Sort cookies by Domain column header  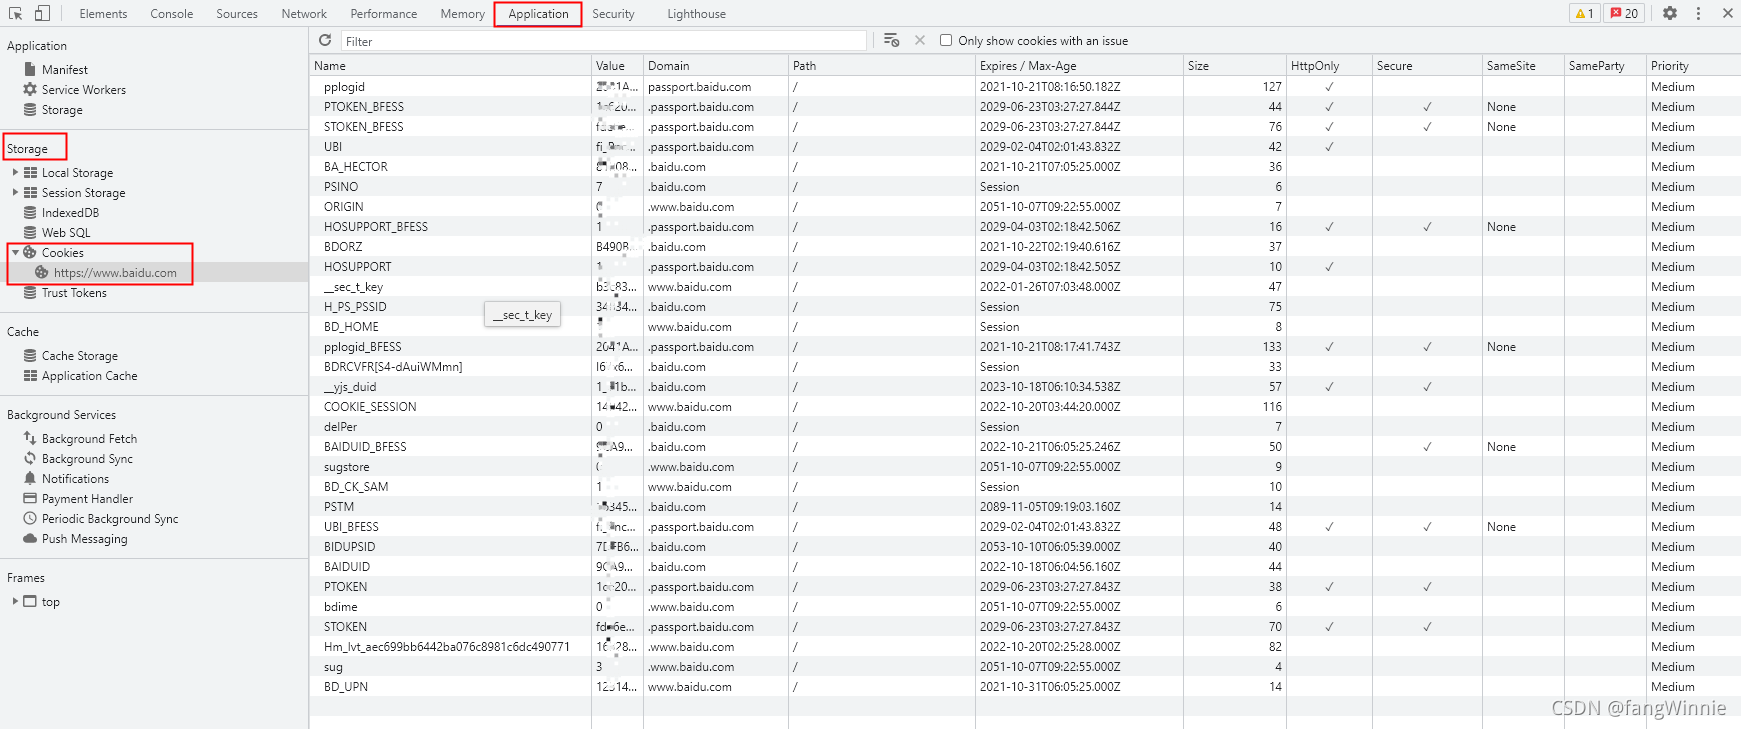coord(716,66)
